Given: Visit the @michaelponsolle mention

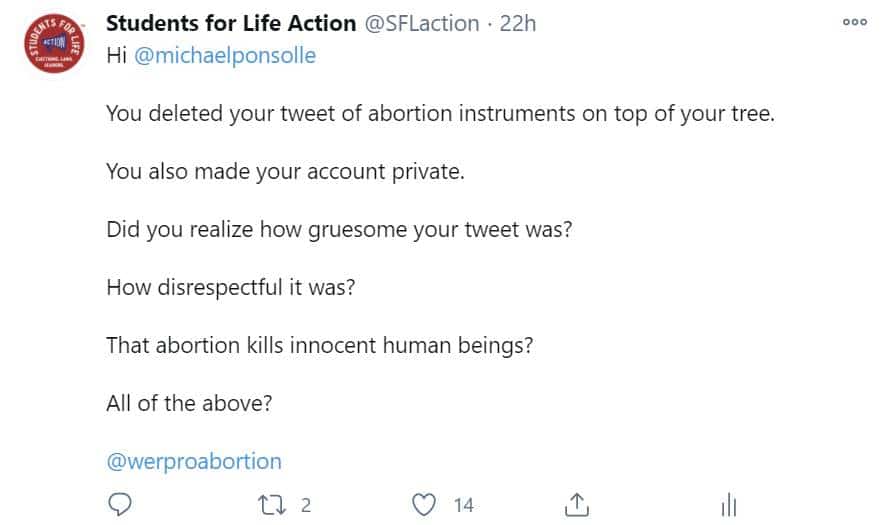Looking at the screenshot, I should pos(225,55).
